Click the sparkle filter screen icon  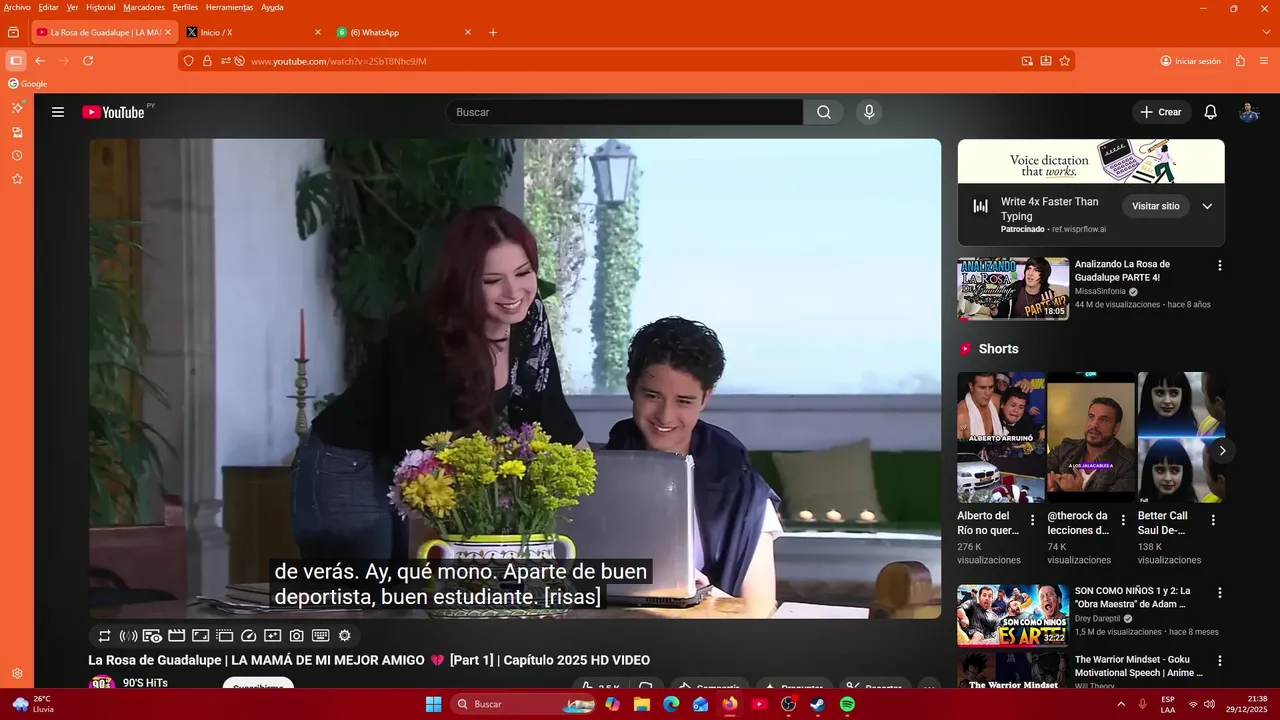(x=273, y=636)
